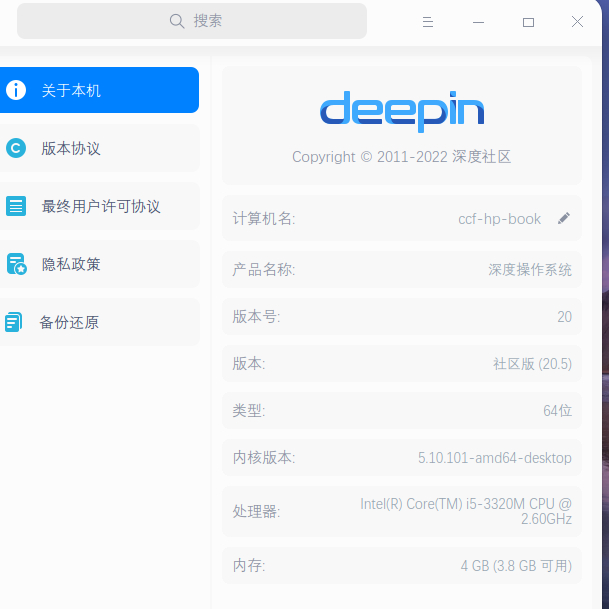Click the 计算机名 label
This screenshot has width=609, height=609.
click(x=264, y=219)
